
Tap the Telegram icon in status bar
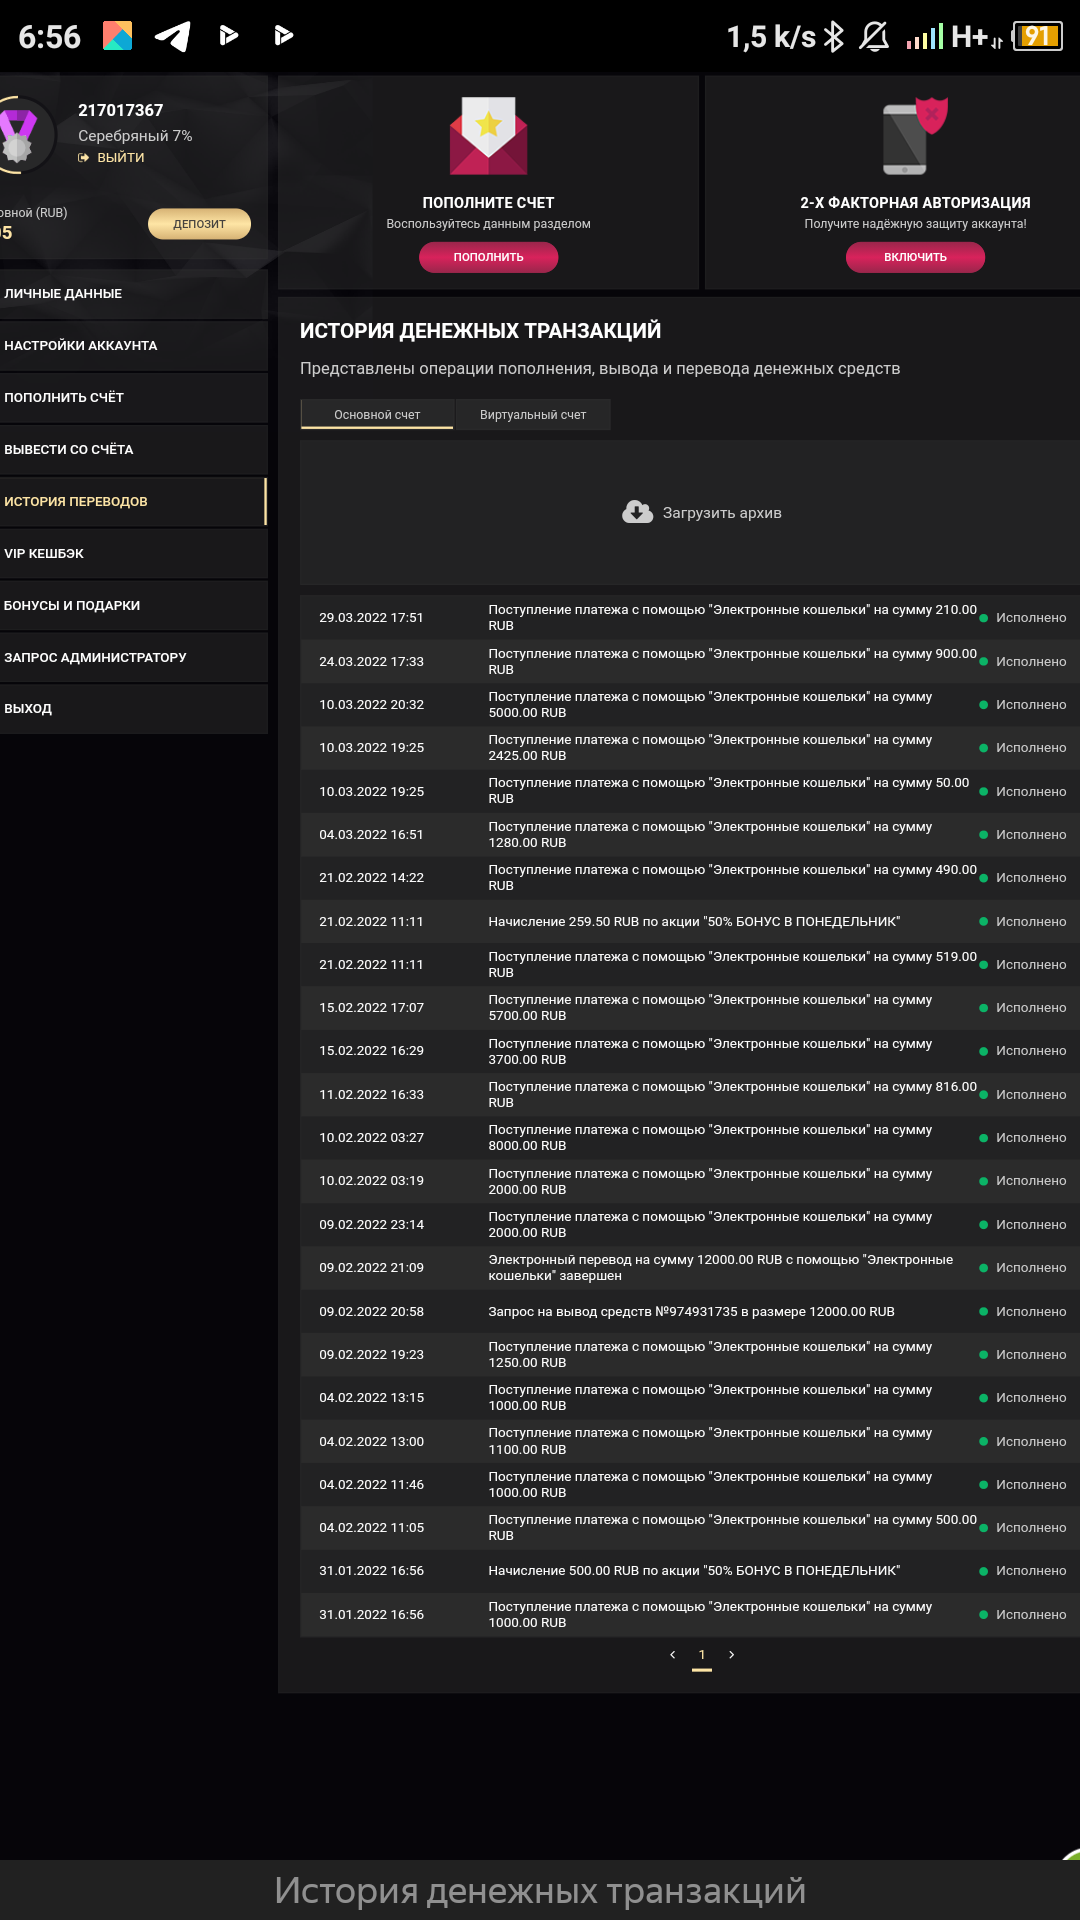[x=173, y=37]
